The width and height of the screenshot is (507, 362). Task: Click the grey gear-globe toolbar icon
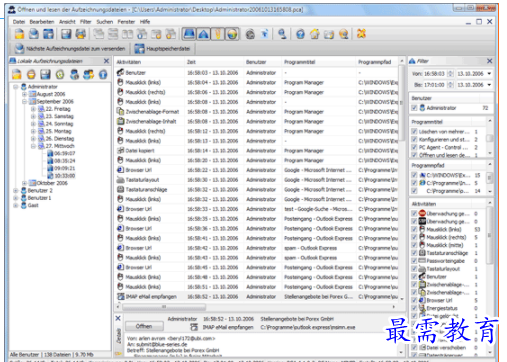(x=250, y=34)
